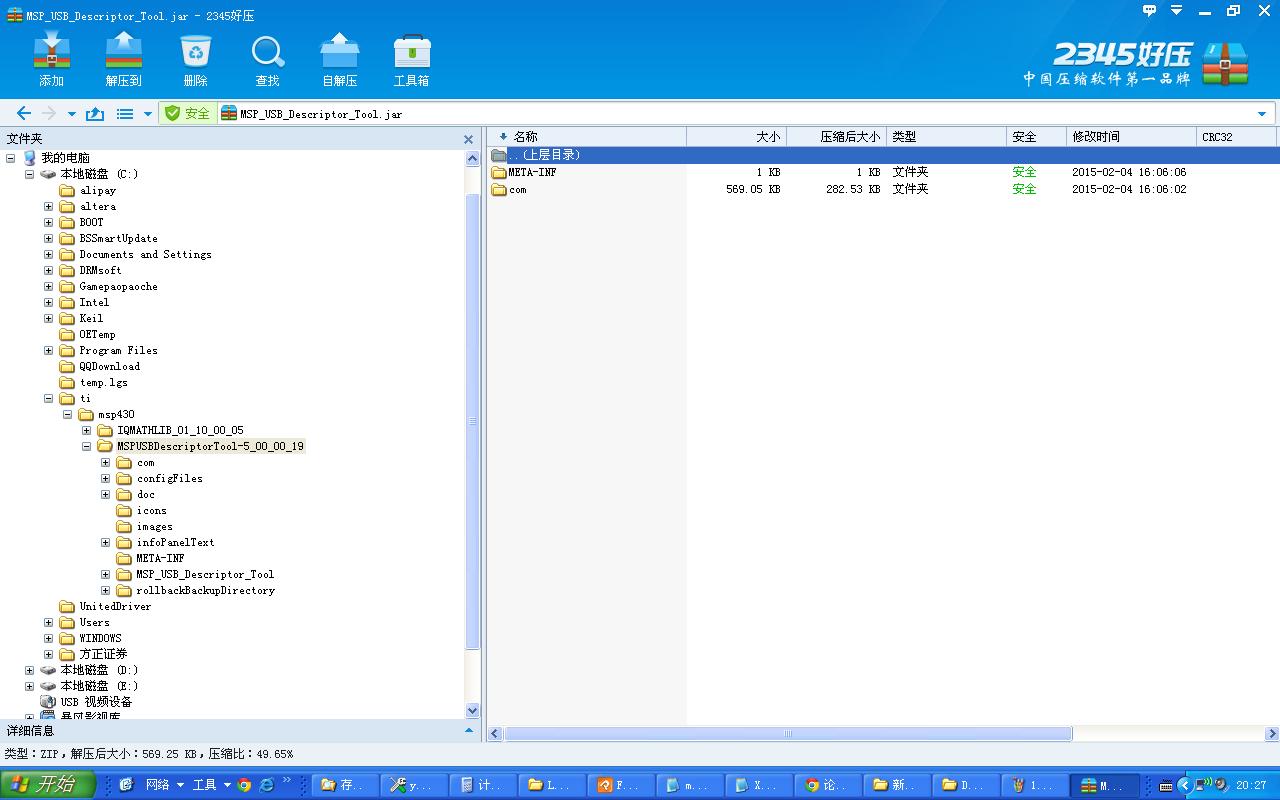This screenshot has height=800, width=1280.
Task: Open the 查找 (Find) magnifier tool
Action: [268, 60]
